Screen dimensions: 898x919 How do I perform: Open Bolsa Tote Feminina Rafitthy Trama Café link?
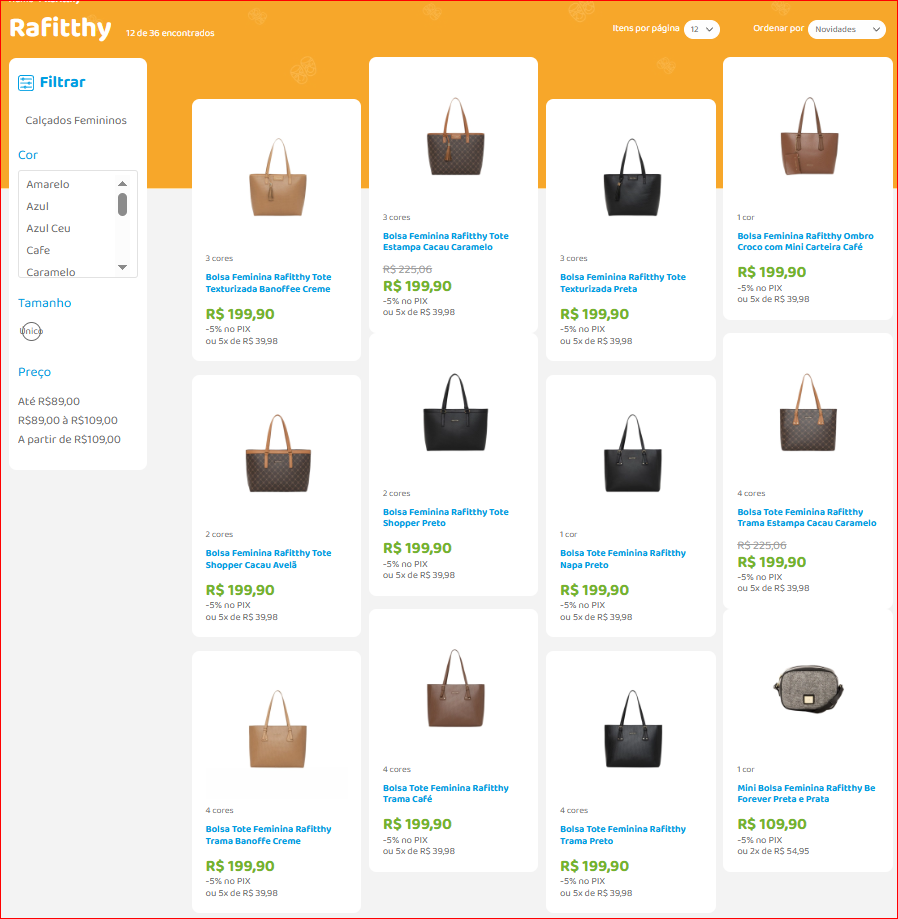[445, 794]
